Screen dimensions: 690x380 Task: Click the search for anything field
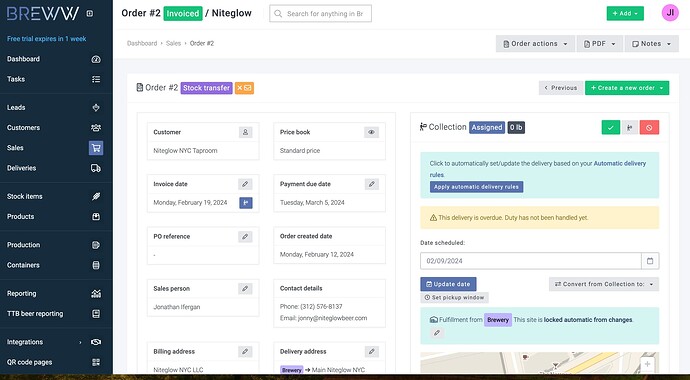pyautogui.click(x=320, y=14)
